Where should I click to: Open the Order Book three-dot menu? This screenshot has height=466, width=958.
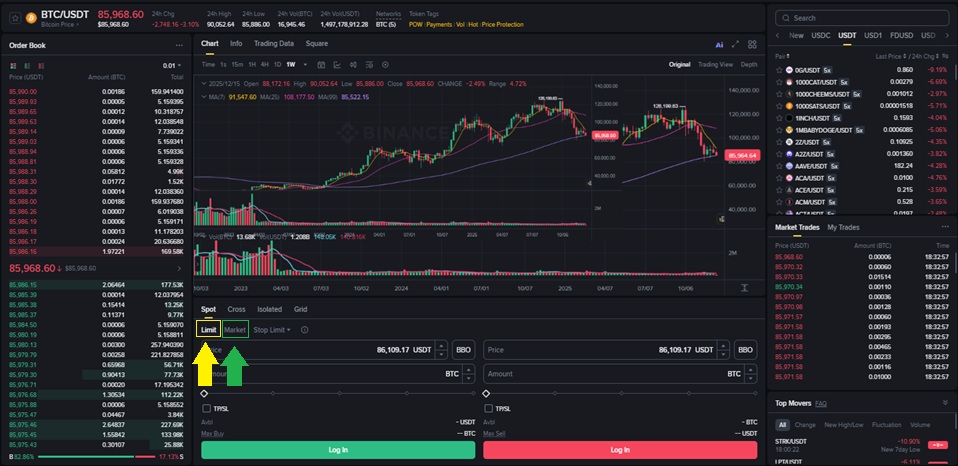(x=179, y=45)
